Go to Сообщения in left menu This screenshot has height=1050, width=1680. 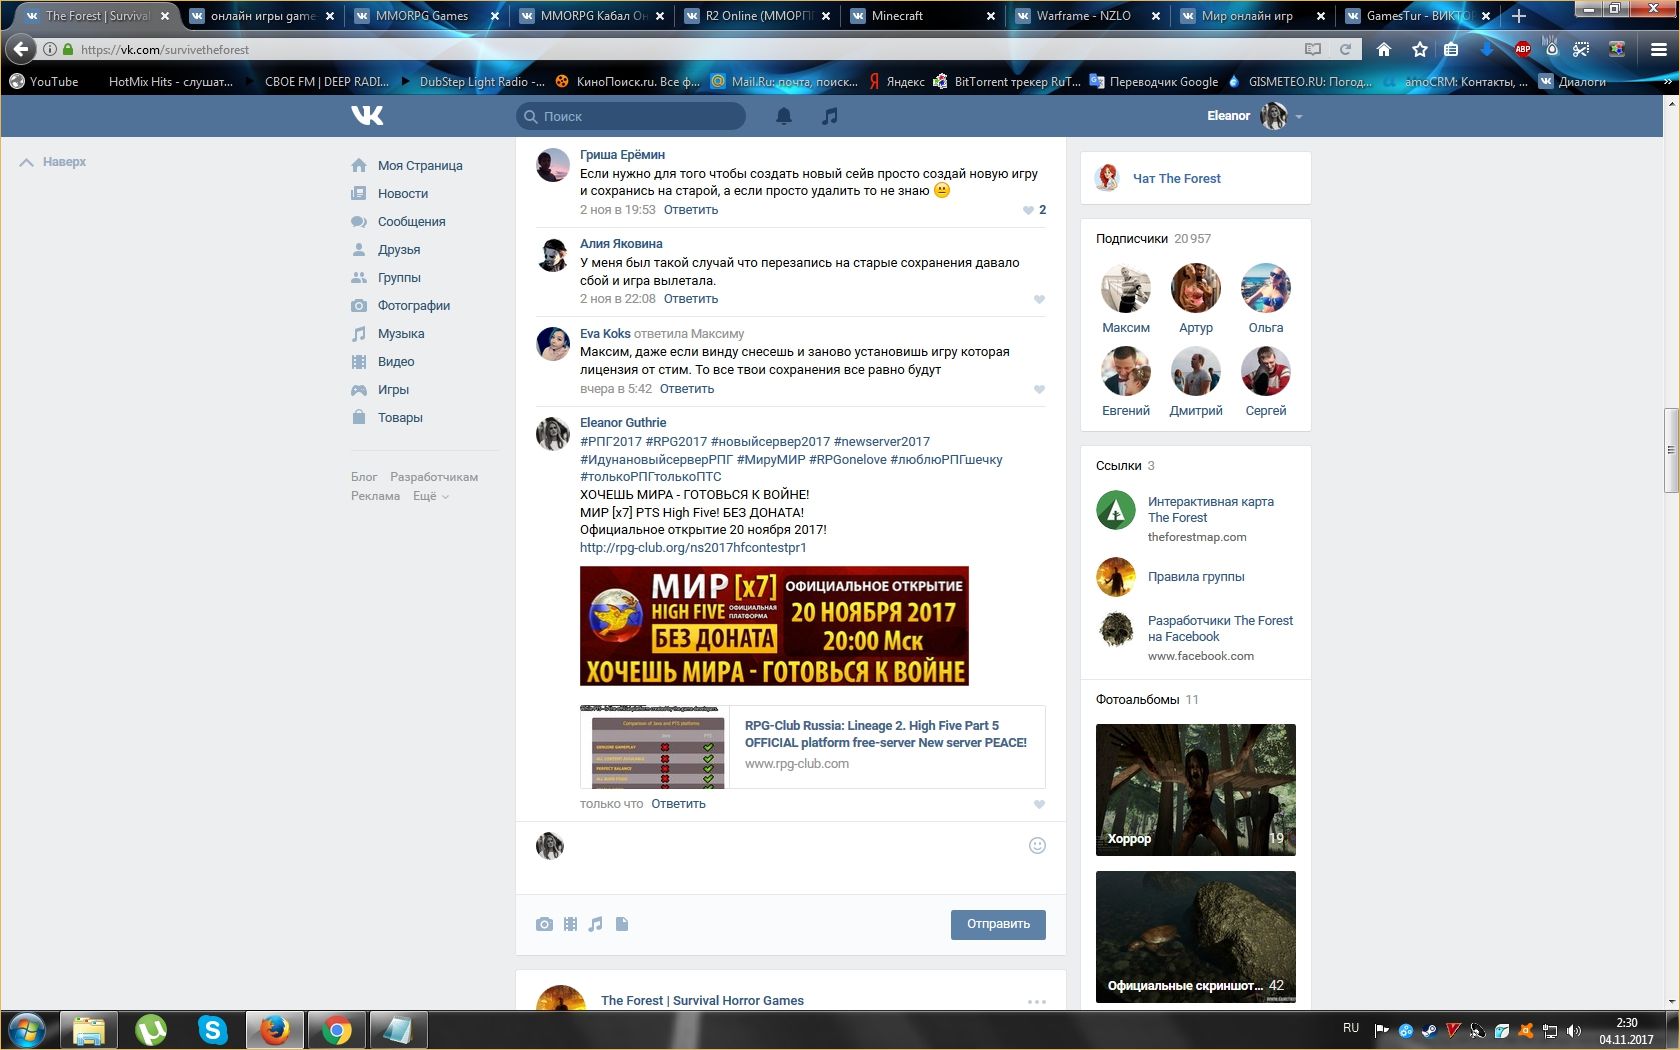(x=411, y=222)
